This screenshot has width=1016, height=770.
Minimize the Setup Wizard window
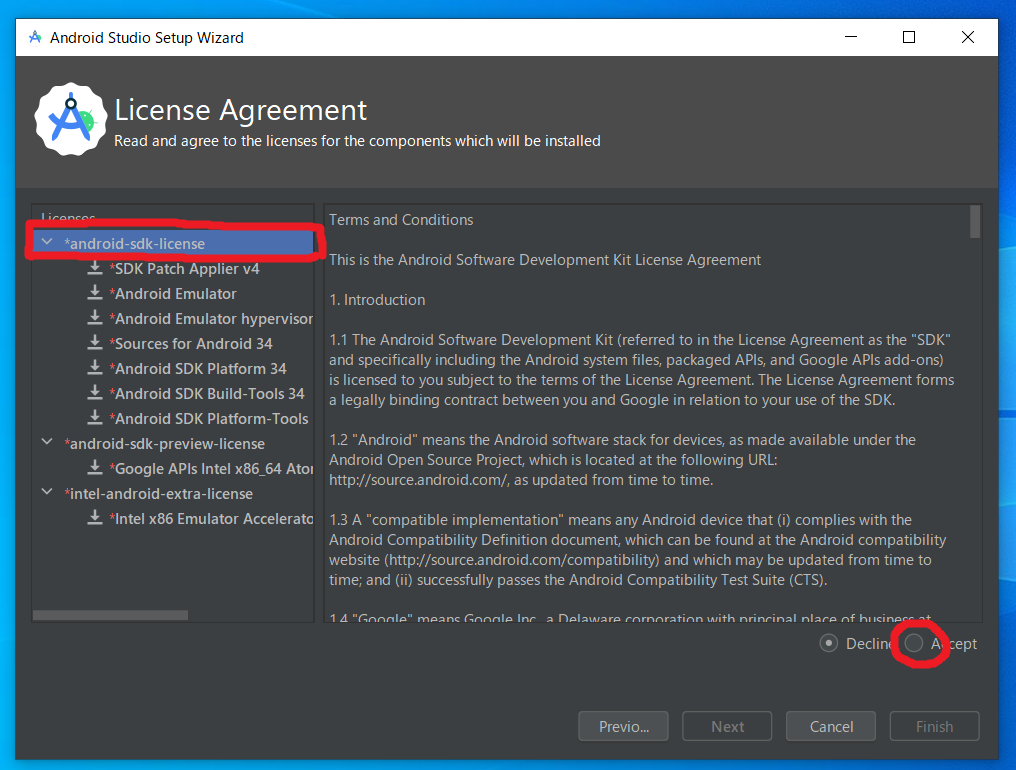(851, 37)
